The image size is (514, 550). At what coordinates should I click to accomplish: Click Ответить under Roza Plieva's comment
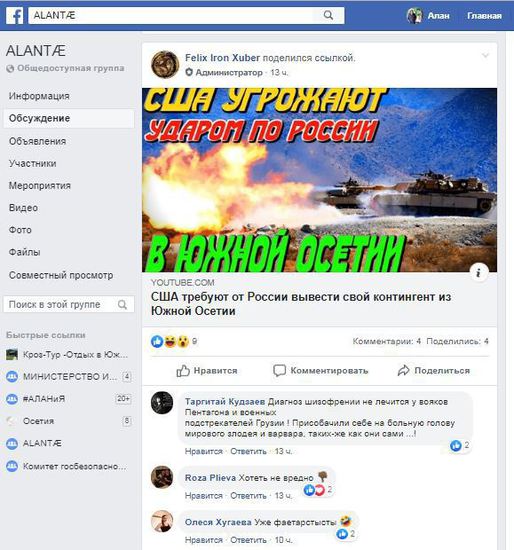[x=248, y=496]
